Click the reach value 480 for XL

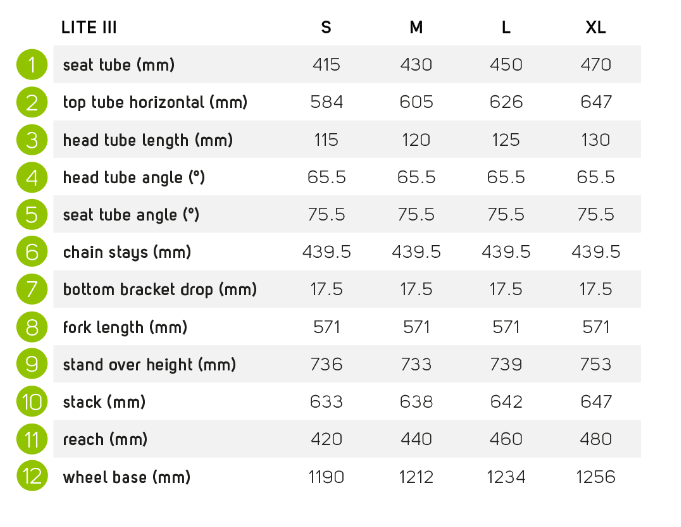click(x=595, y=439)
